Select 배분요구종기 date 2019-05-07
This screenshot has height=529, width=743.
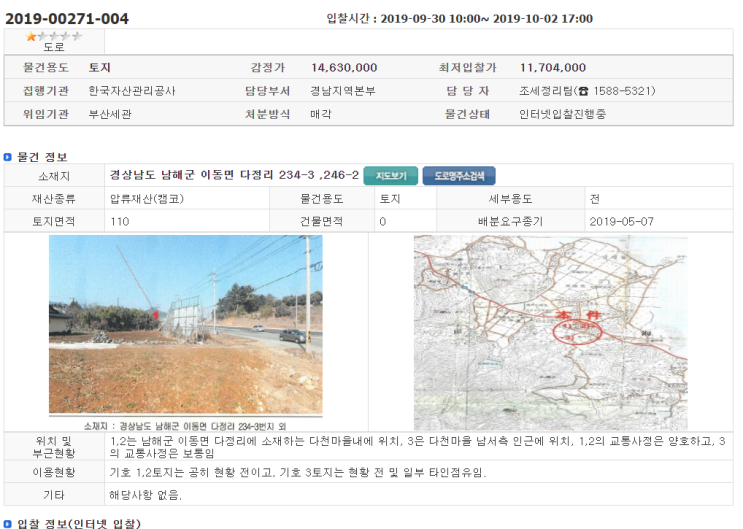click(621, 221)
